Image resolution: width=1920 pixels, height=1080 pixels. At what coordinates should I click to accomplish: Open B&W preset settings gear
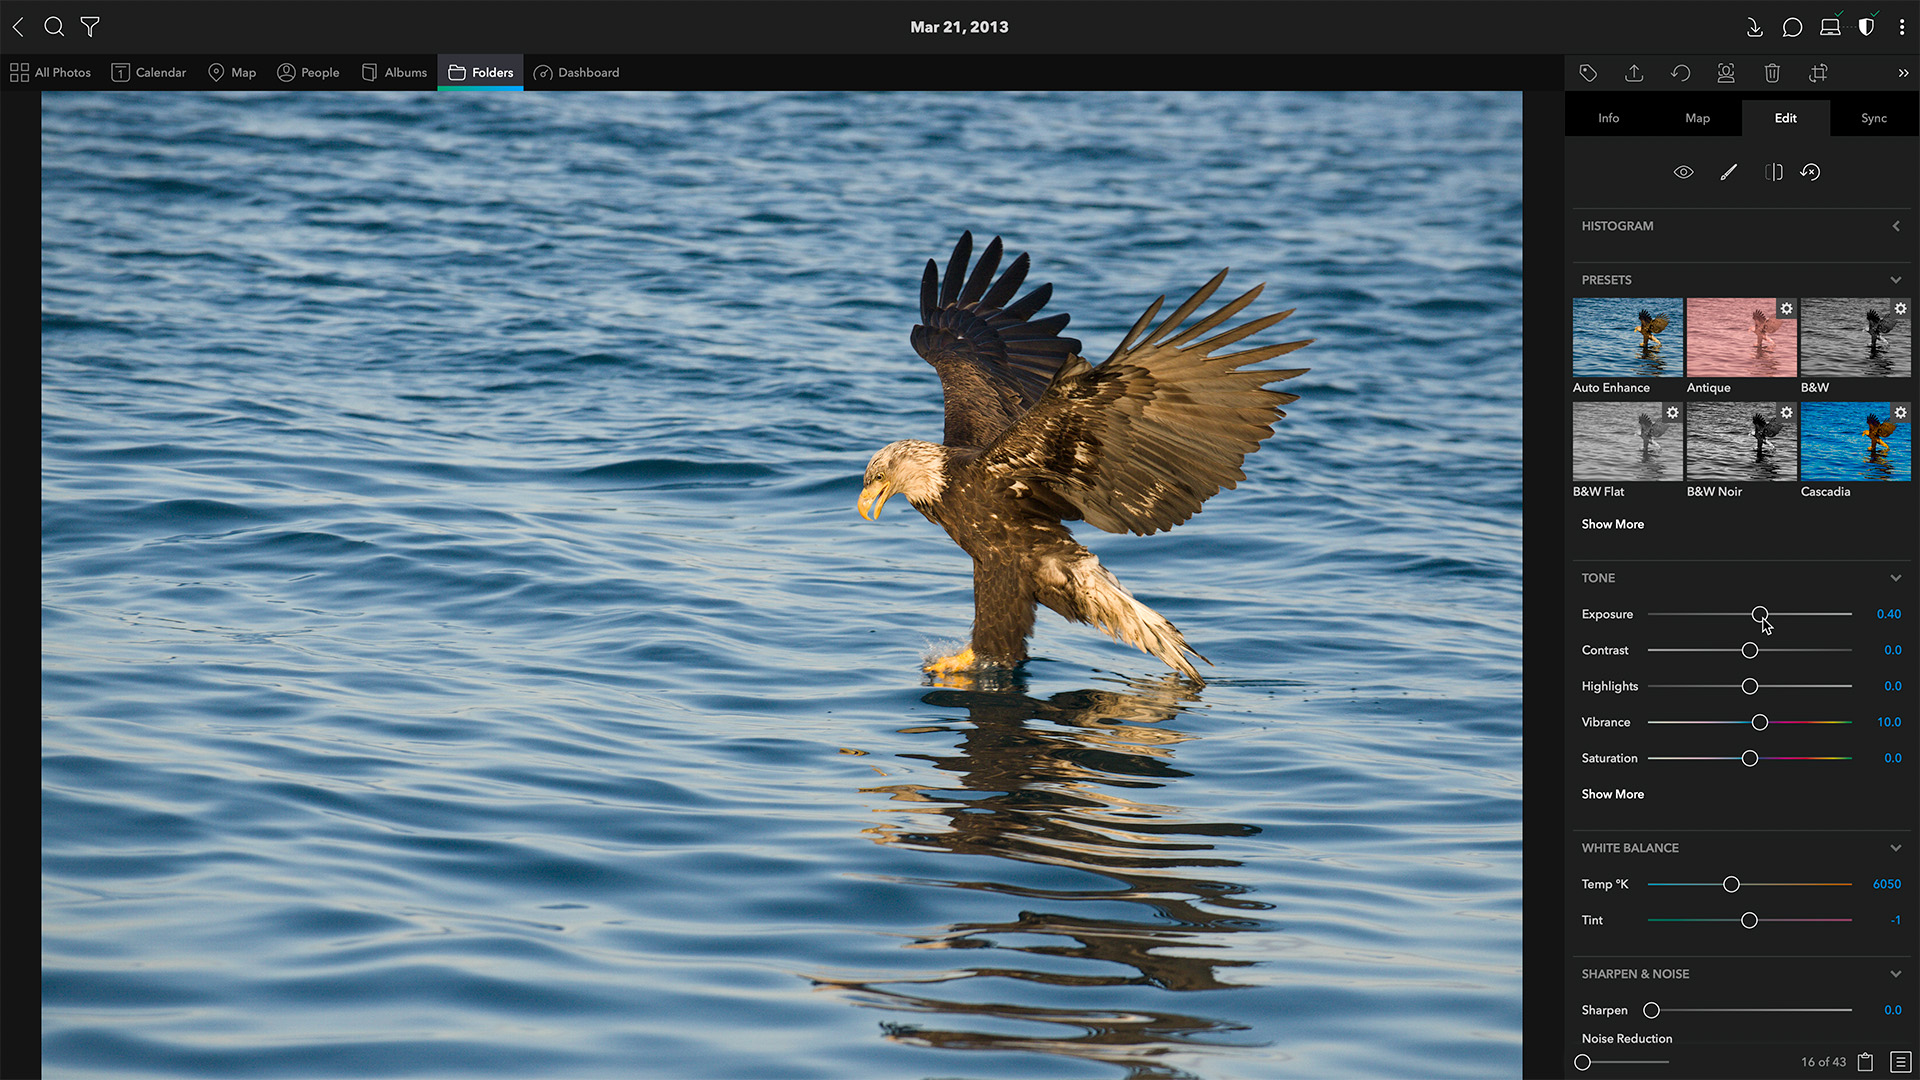coord(1901,309)
